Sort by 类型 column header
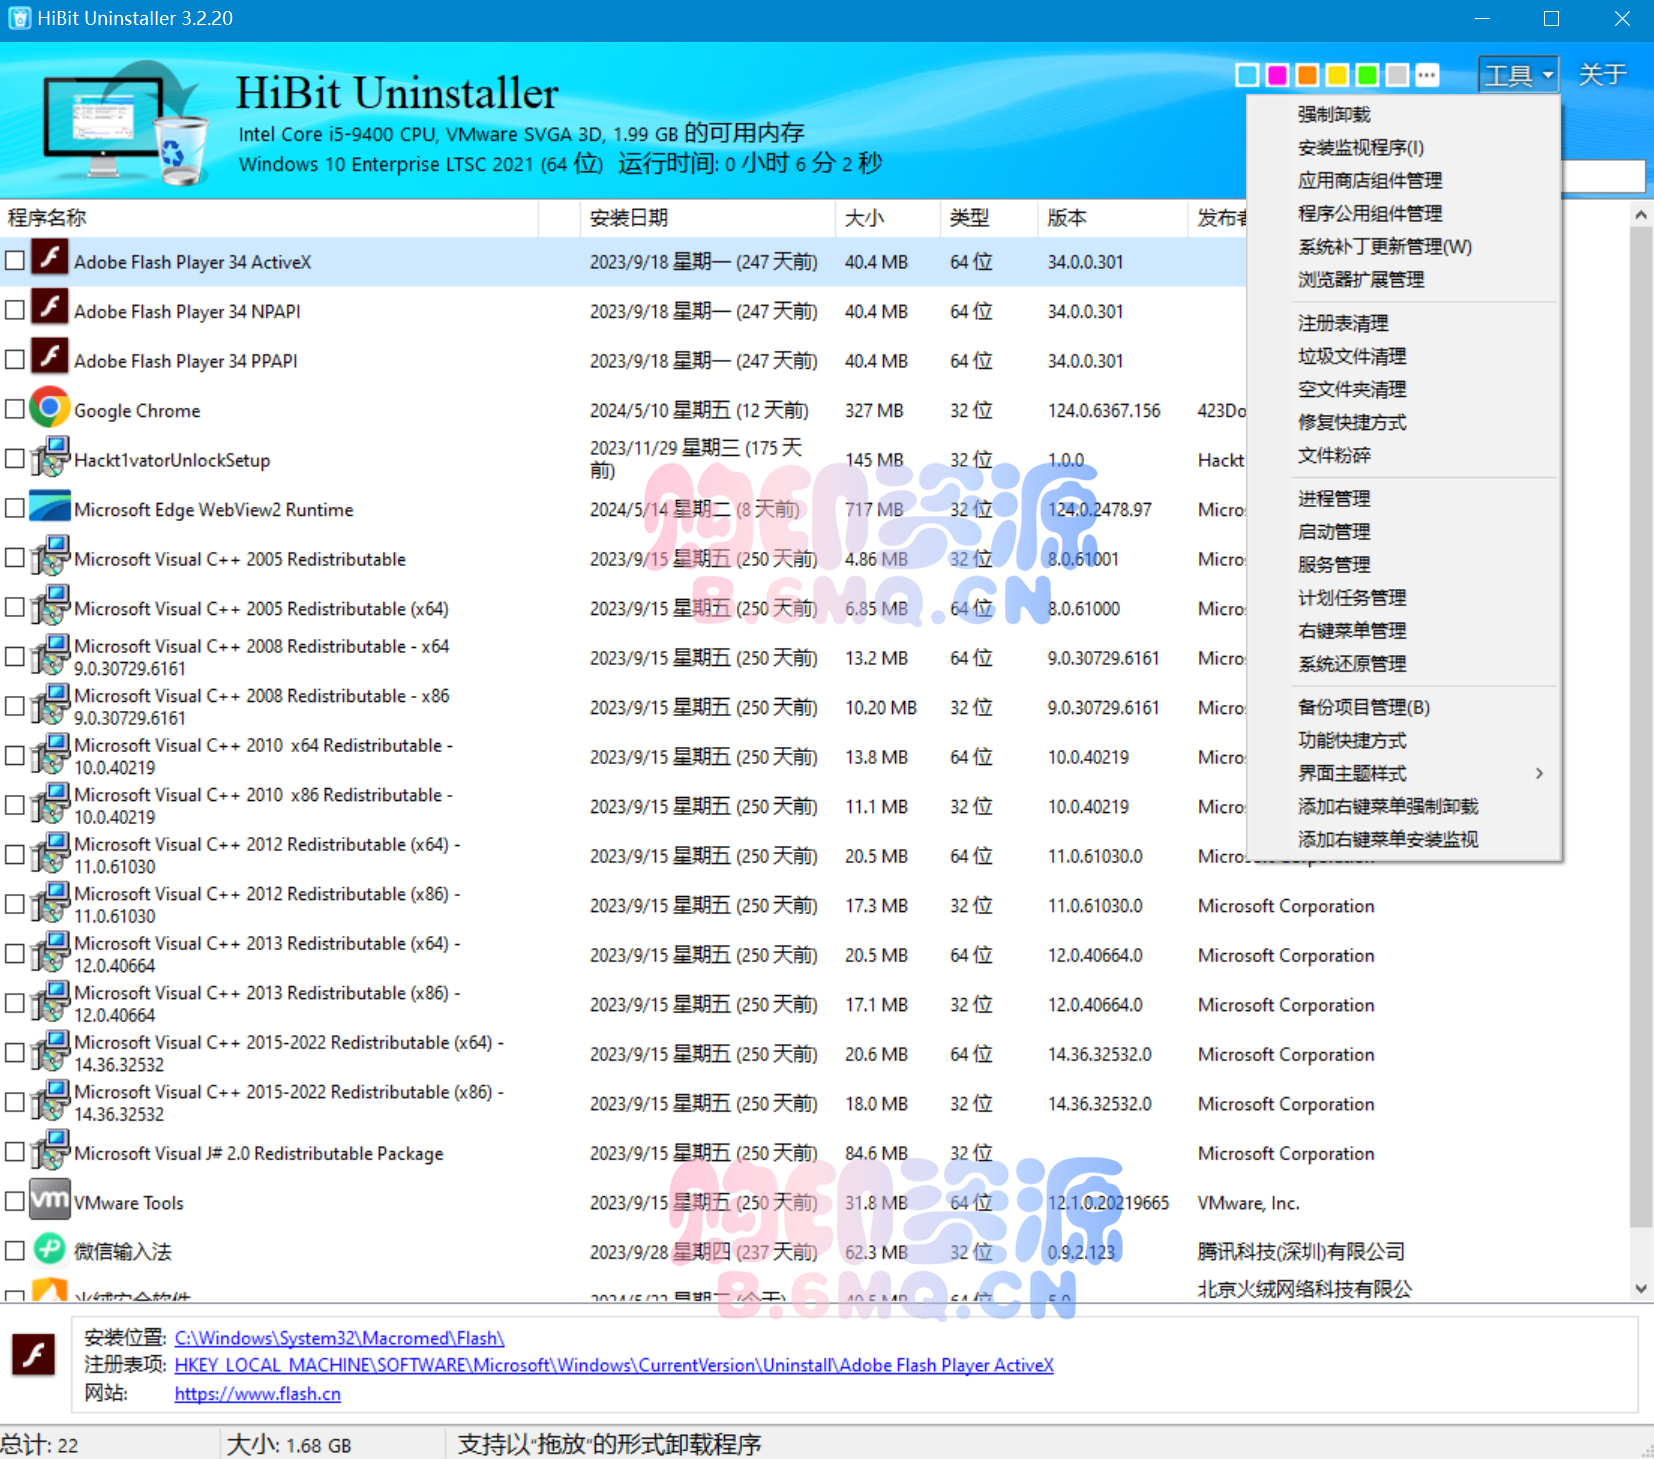 989,218
